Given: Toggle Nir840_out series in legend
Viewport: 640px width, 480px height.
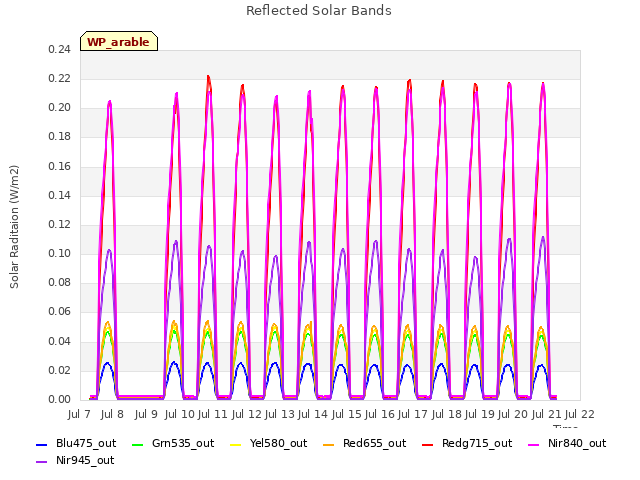Looking at the screenshot, I should coord(567,443).
